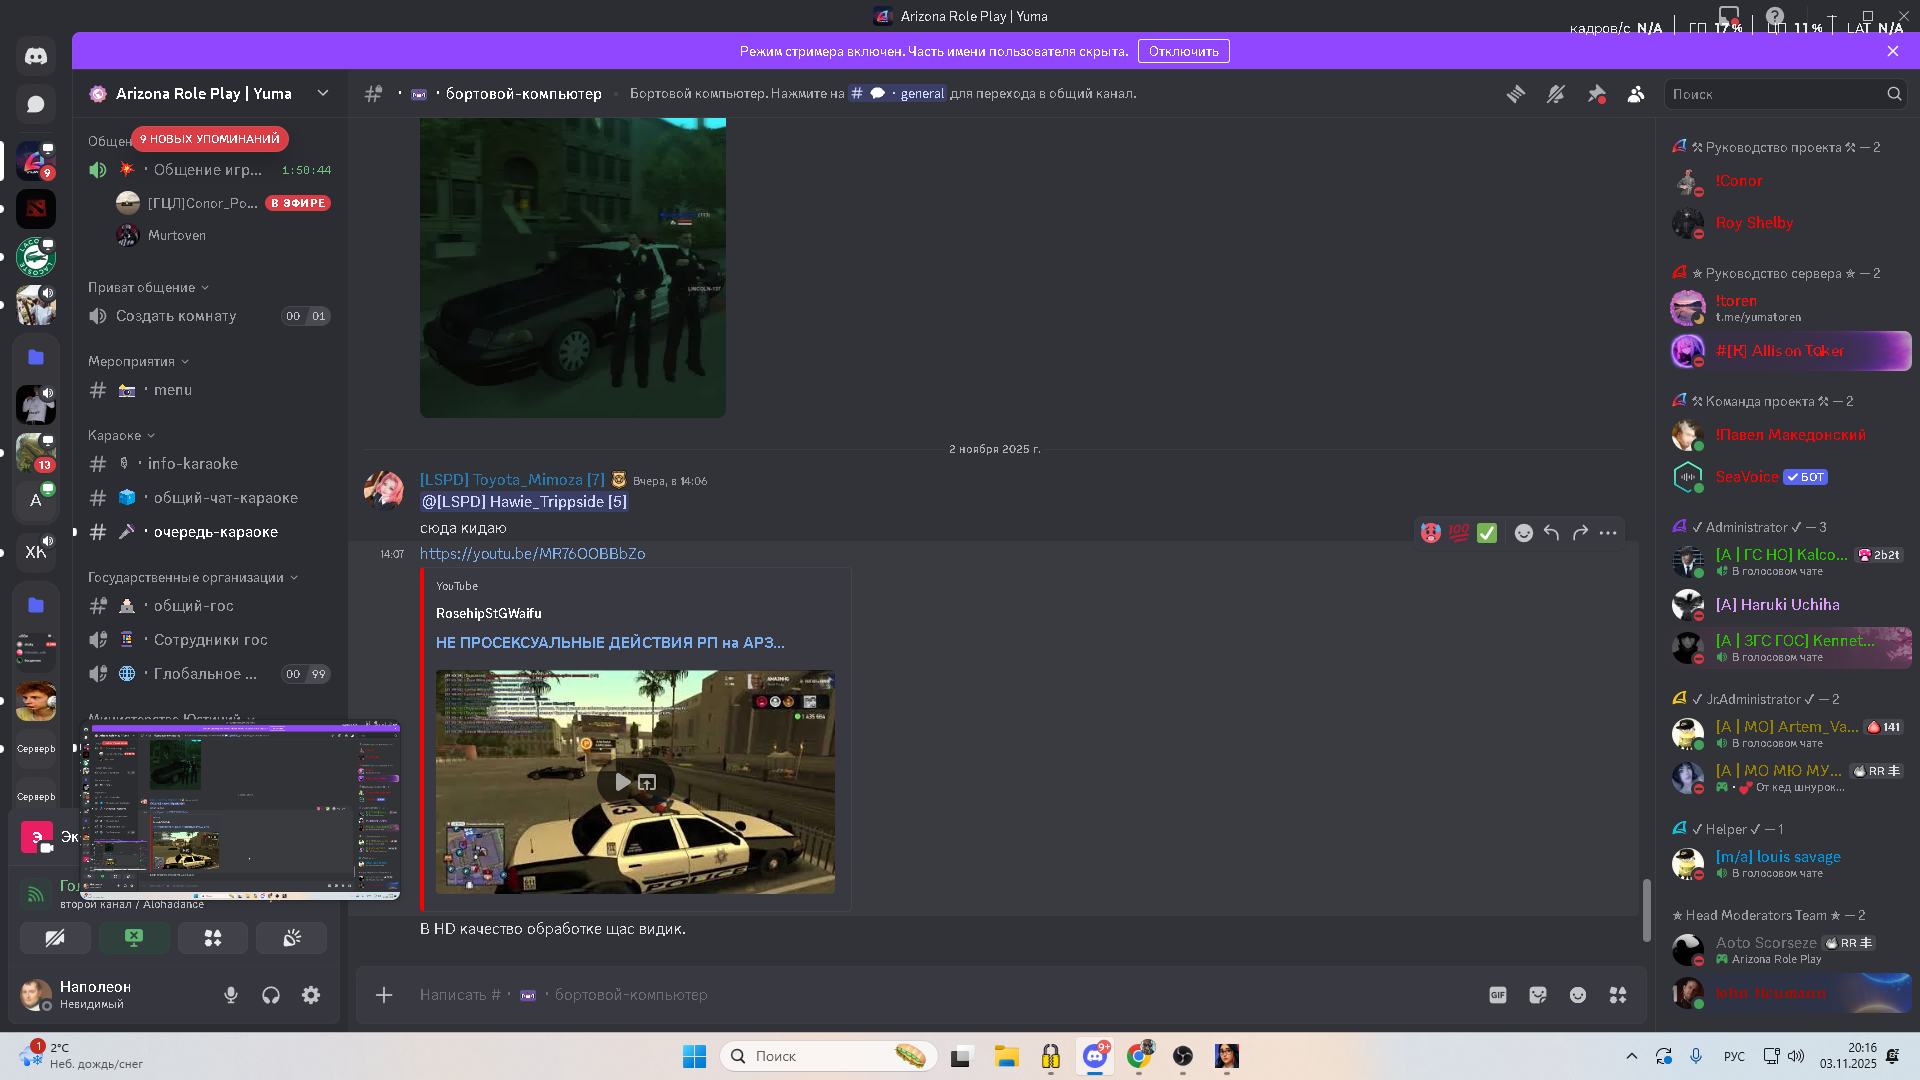Toggle microphone mute in user panel
This screenshot has width=1920, height=1080.
point(231,995)
